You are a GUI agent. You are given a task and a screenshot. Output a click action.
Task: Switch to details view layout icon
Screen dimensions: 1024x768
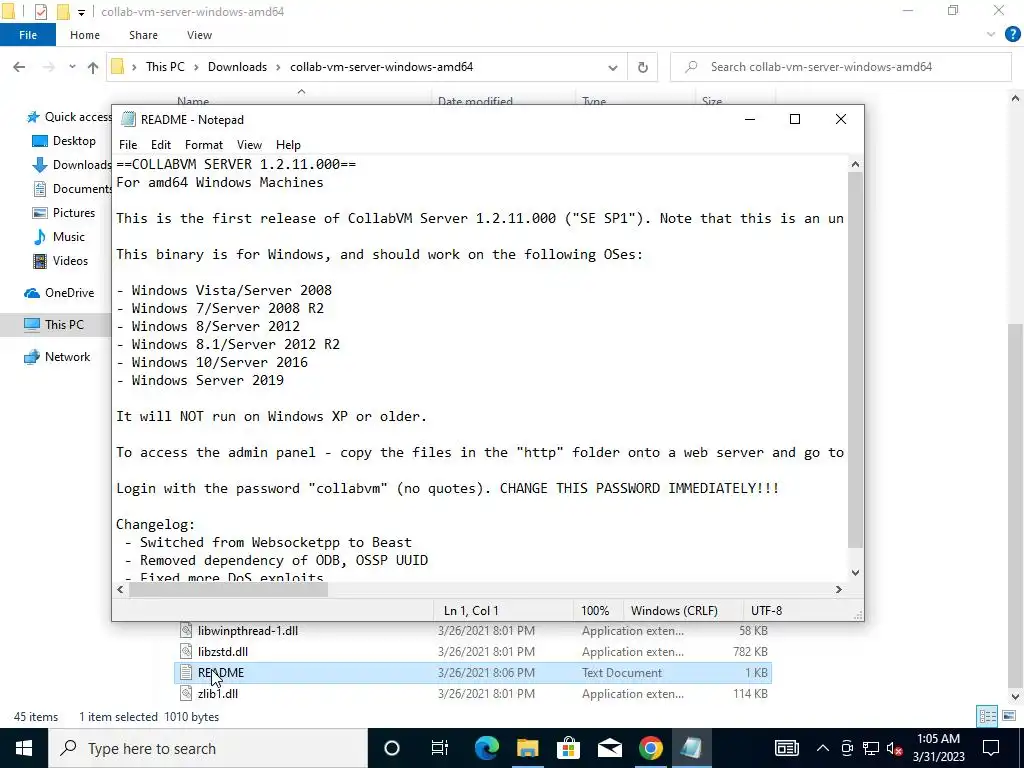pos(987,716)
